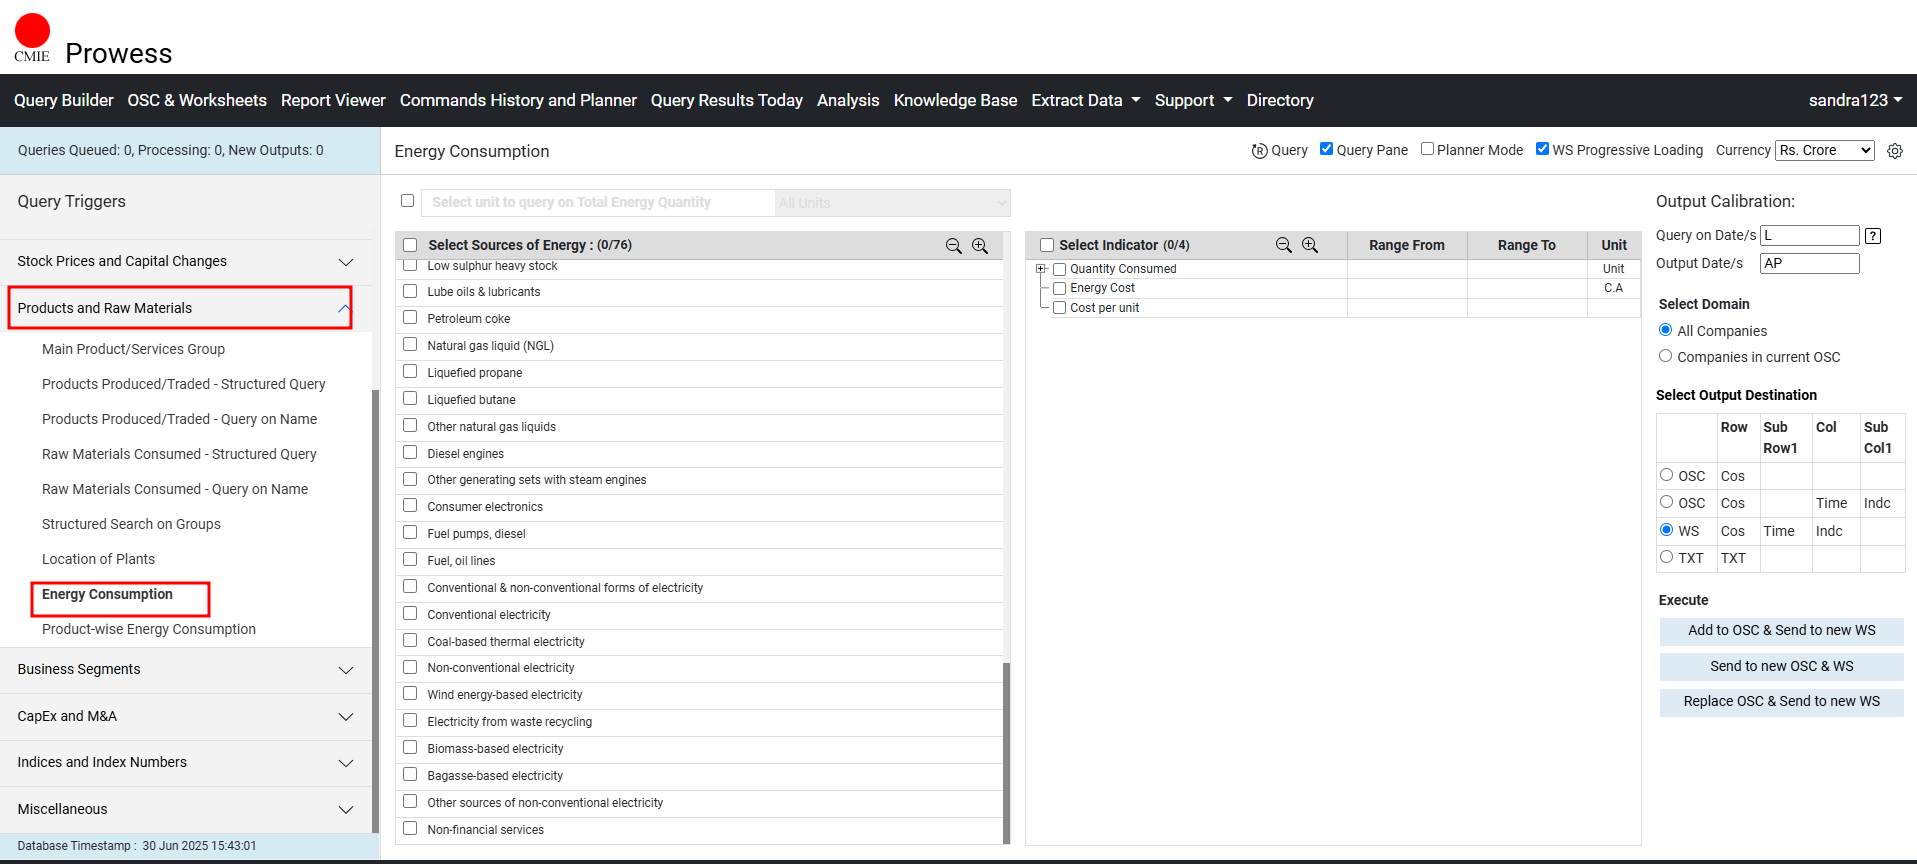This screenshot has height=864, width=1917.
Task: Click the Output Date/s input field
Action: click(x=1809, y=263)
